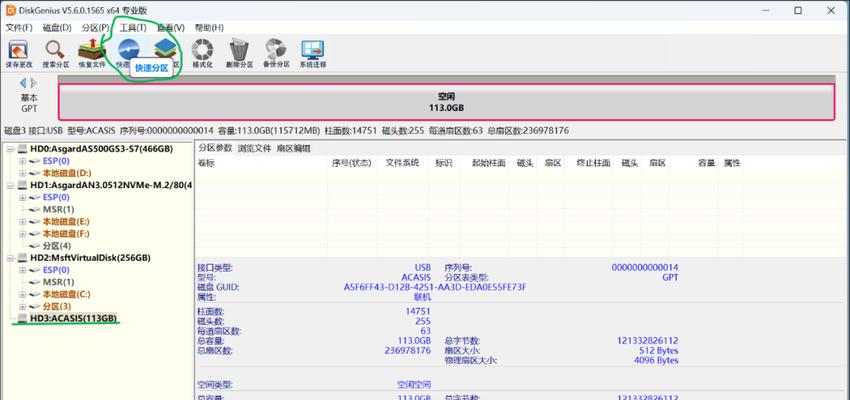This screenshot has height=400, width=850.
Task: Click the free space 空闲 113.0GB disk bar
Action: [446, 101]
